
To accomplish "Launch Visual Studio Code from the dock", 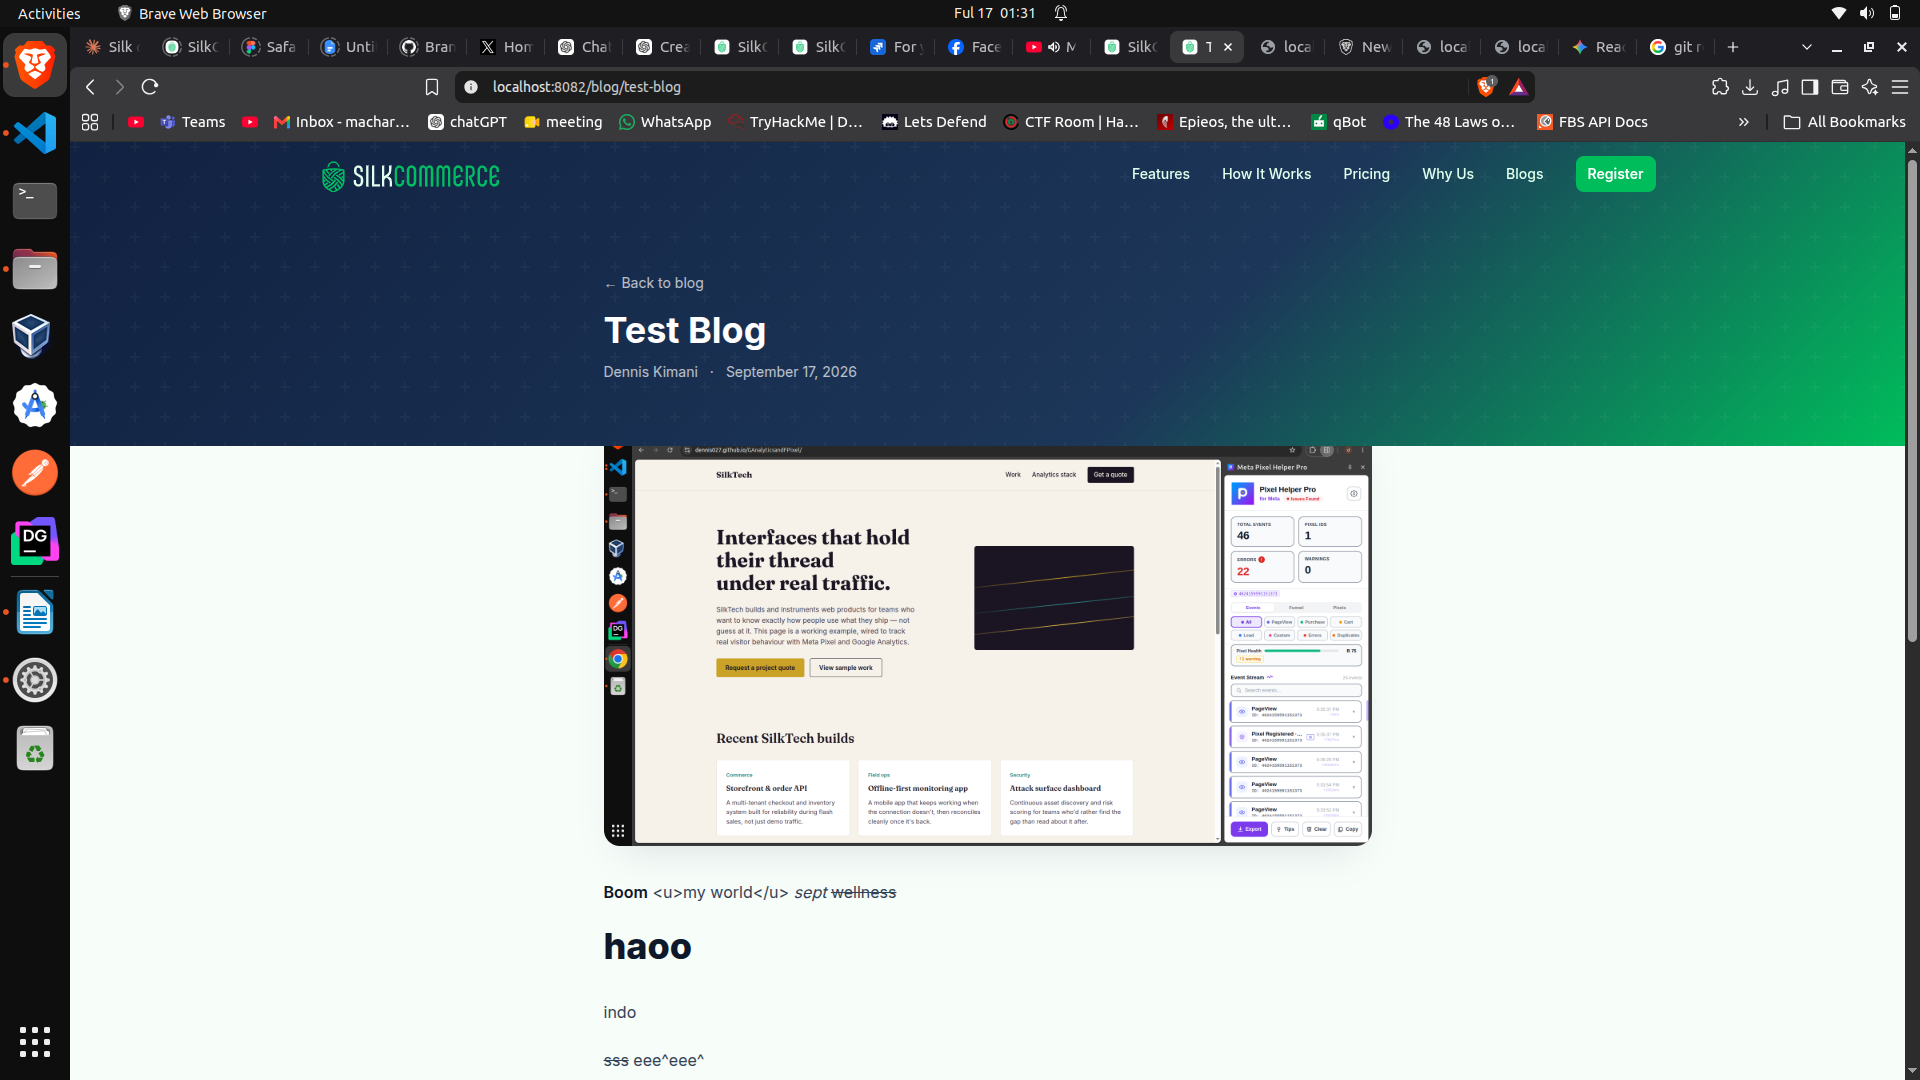I will coord(35,133).
